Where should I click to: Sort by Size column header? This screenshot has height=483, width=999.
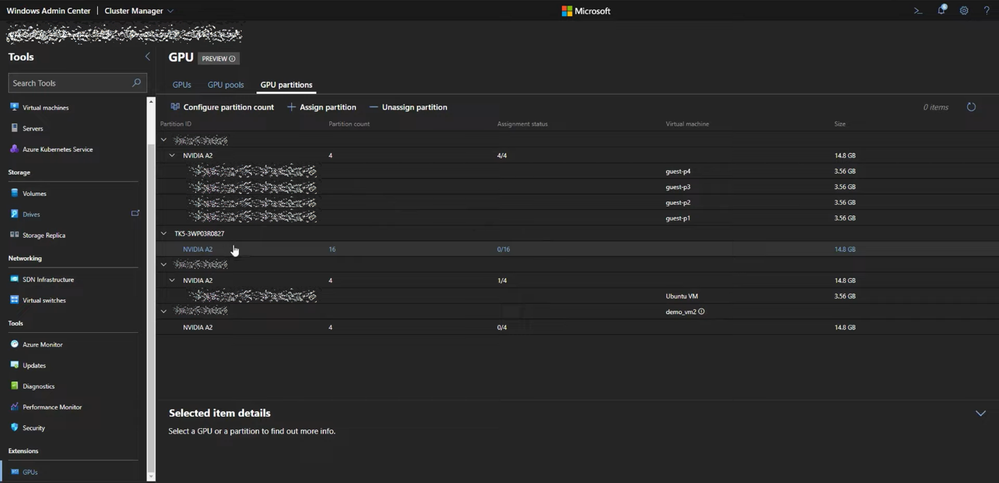840,124
